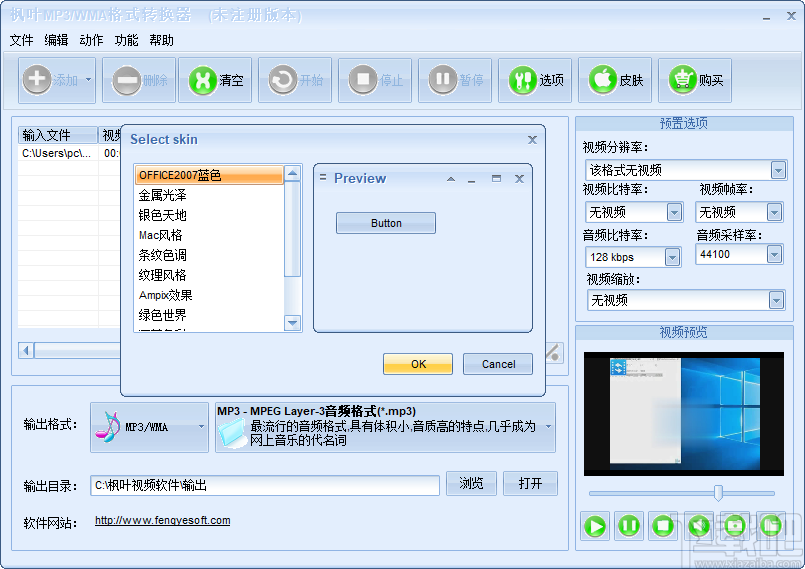This screenshot has width=805, height=569.
Task: Click the file list horizontal scroll-left arrow
Action: coord(26,351)
